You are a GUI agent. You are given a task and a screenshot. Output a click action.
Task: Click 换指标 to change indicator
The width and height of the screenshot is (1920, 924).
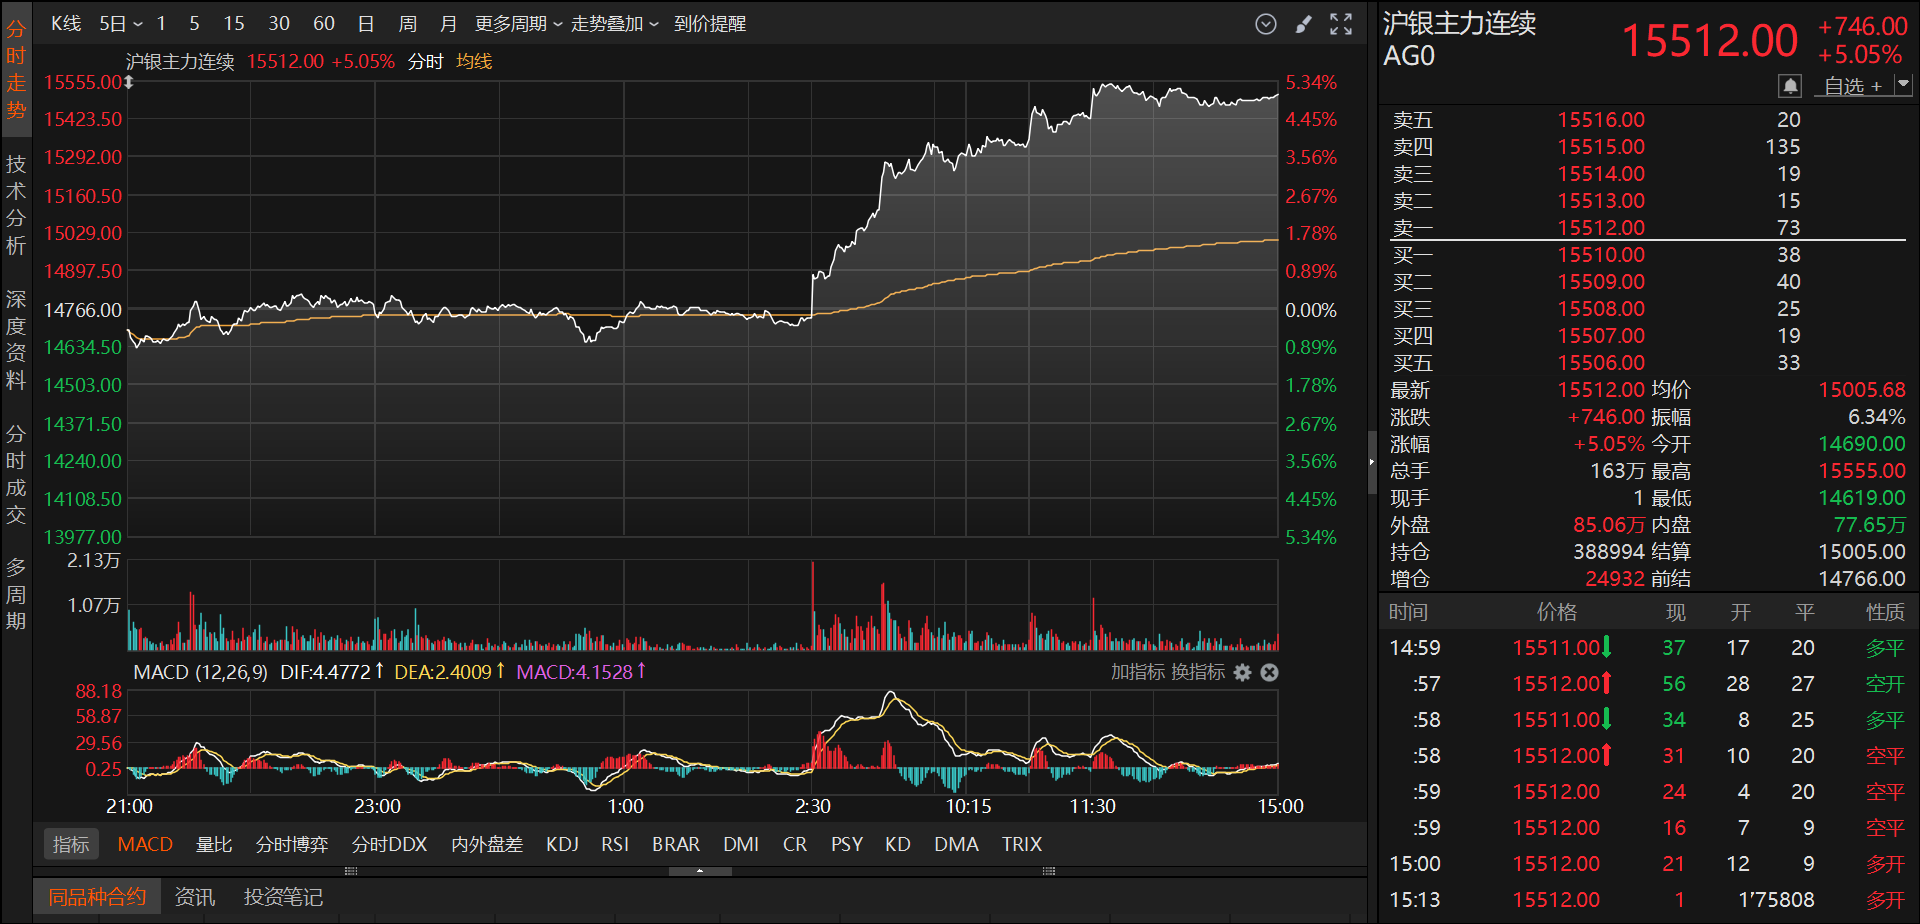(x=1197, y=673)
